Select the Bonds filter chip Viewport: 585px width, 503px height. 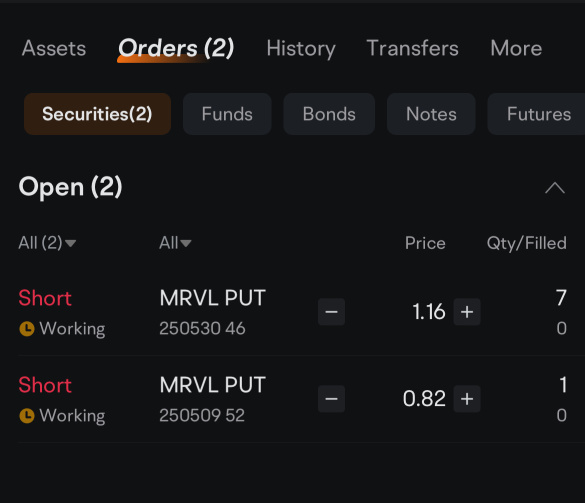click(x=329, y=114)
